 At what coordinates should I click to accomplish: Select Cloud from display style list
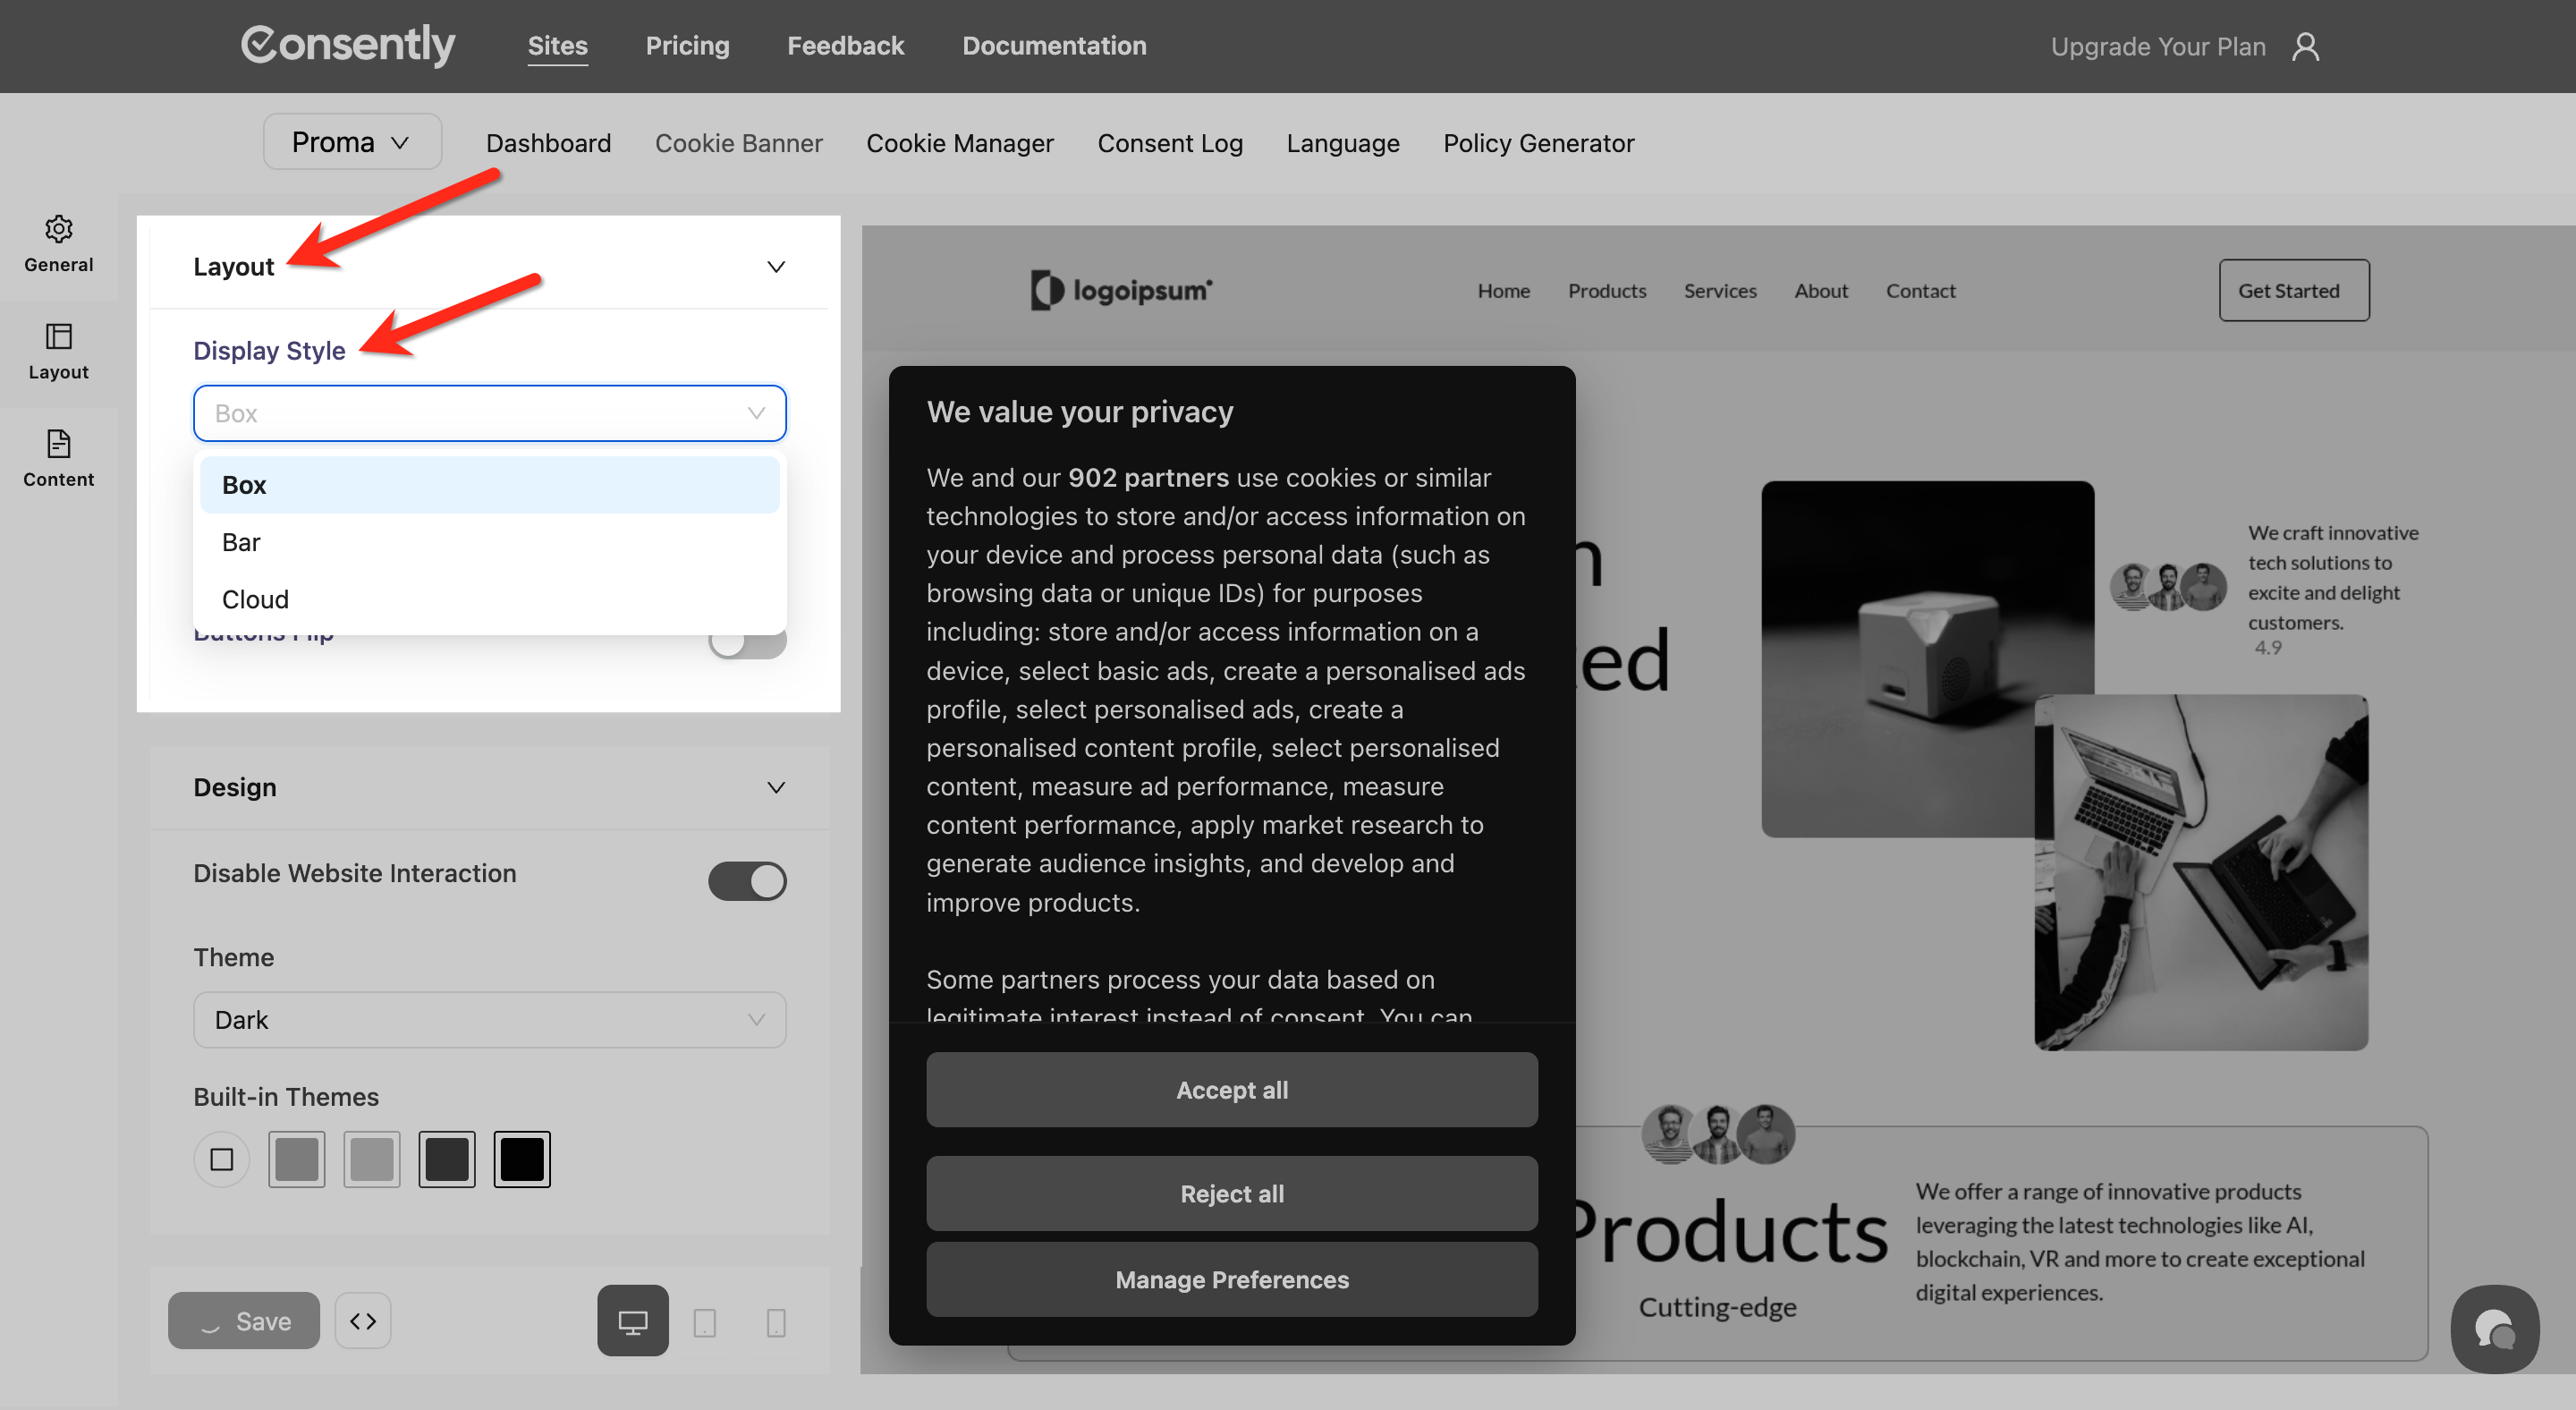click(x=255, y=599)
